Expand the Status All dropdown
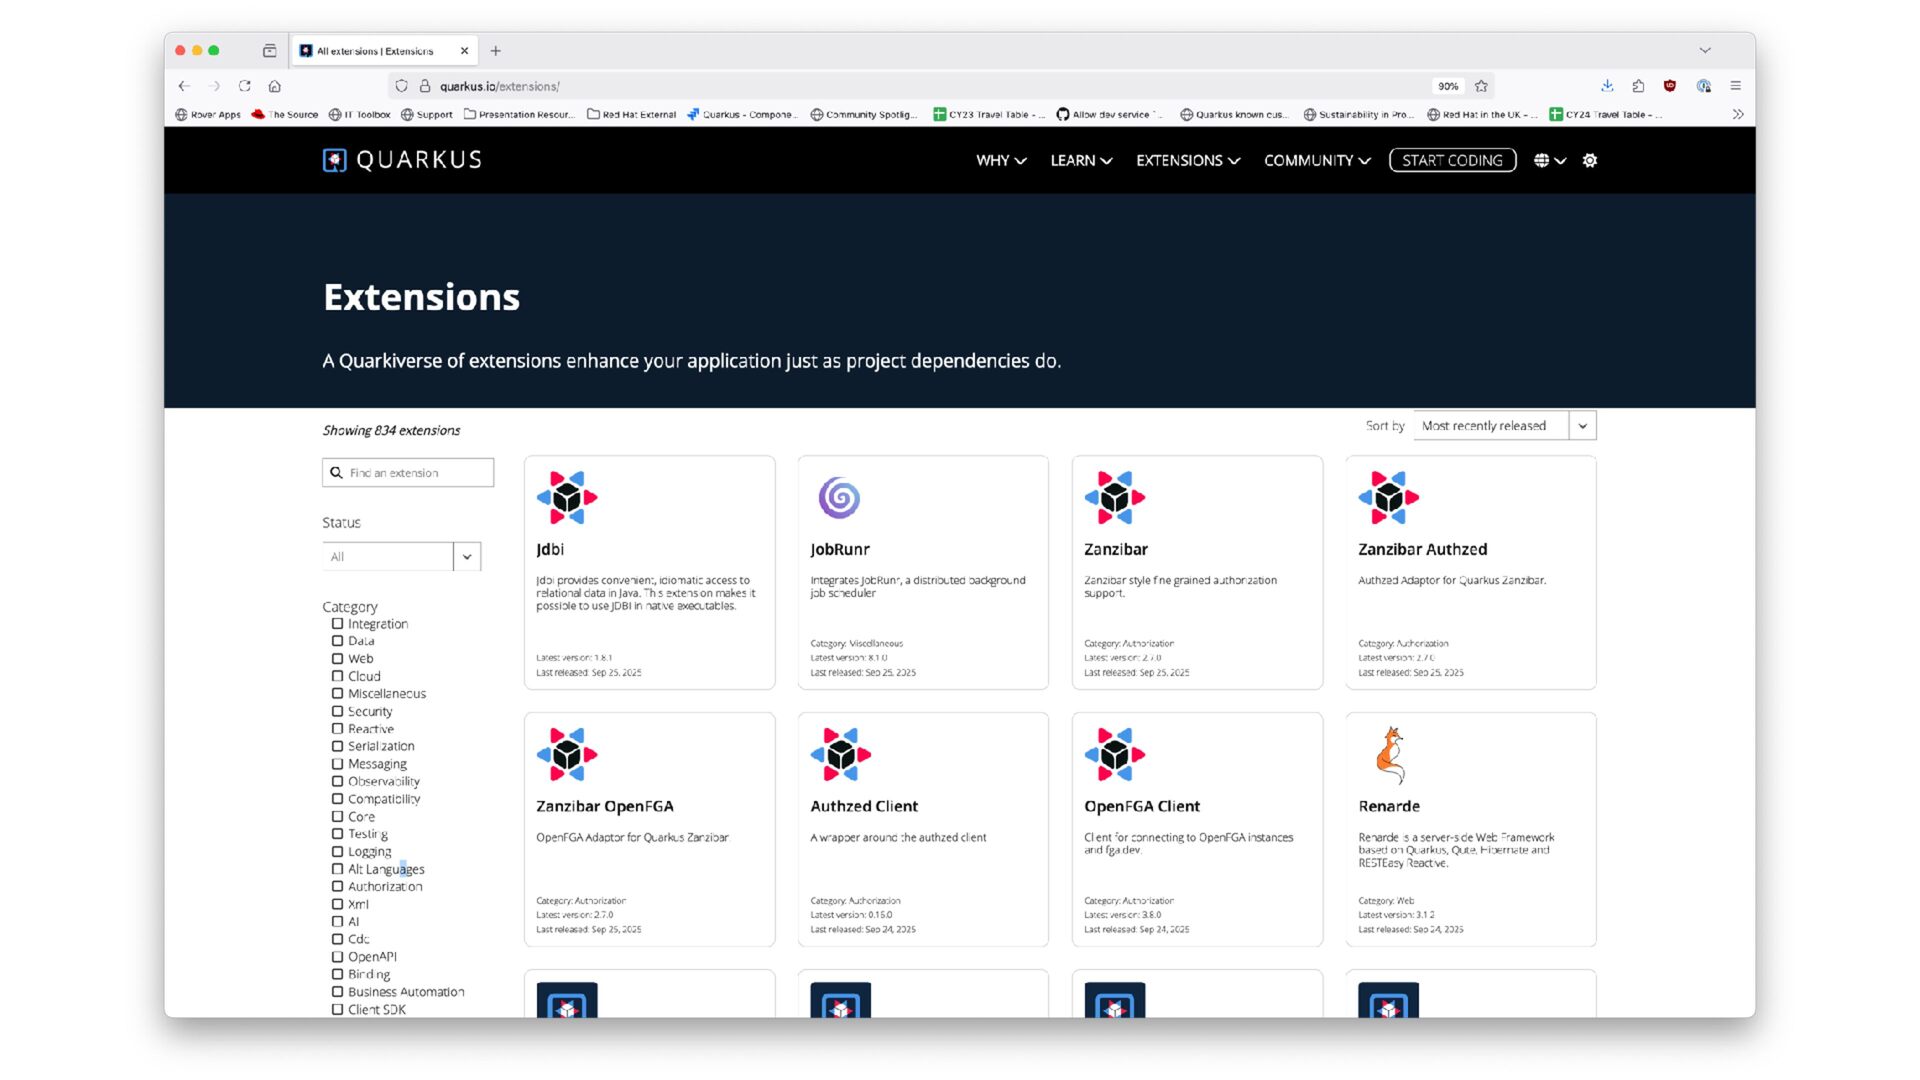 [x=401, y=557]
